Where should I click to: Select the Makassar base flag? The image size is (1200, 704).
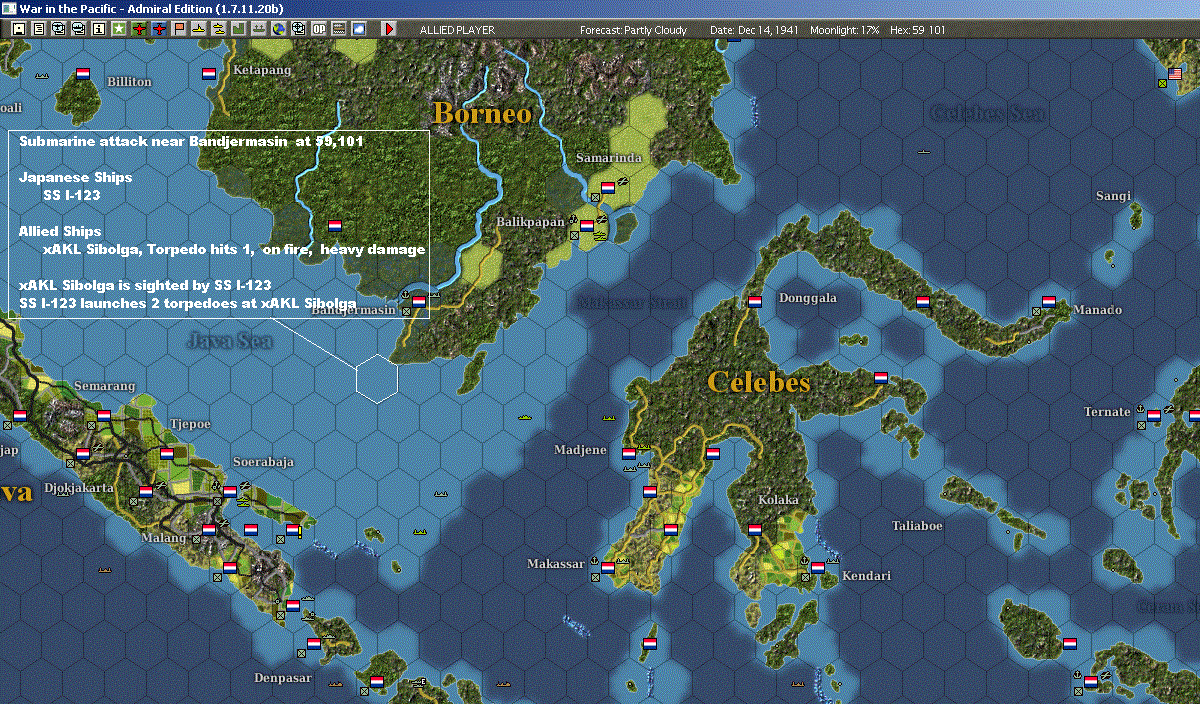click(607, 568)
